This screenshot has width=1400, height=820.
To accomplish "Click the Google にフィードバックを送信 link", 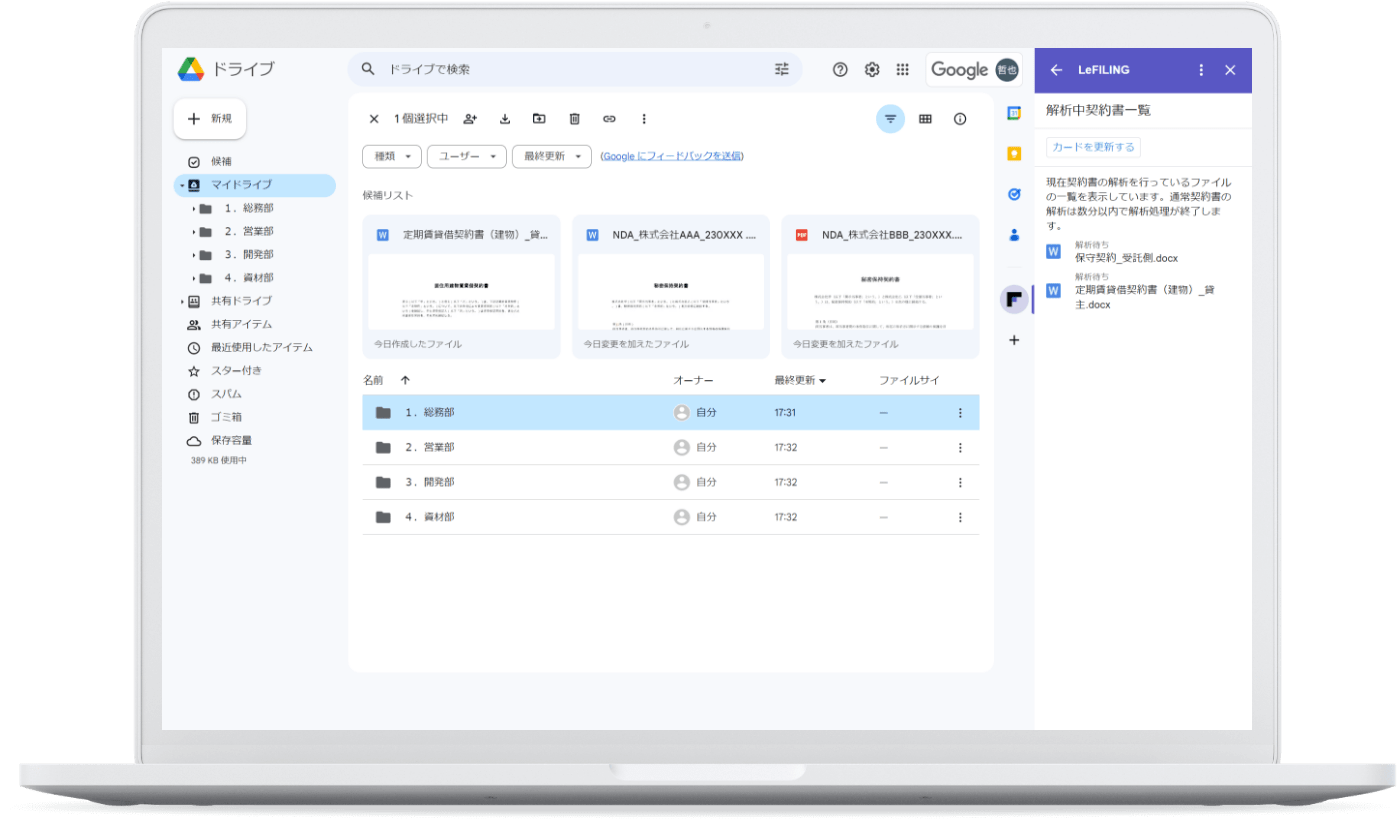I will click(x=671, y=156).
